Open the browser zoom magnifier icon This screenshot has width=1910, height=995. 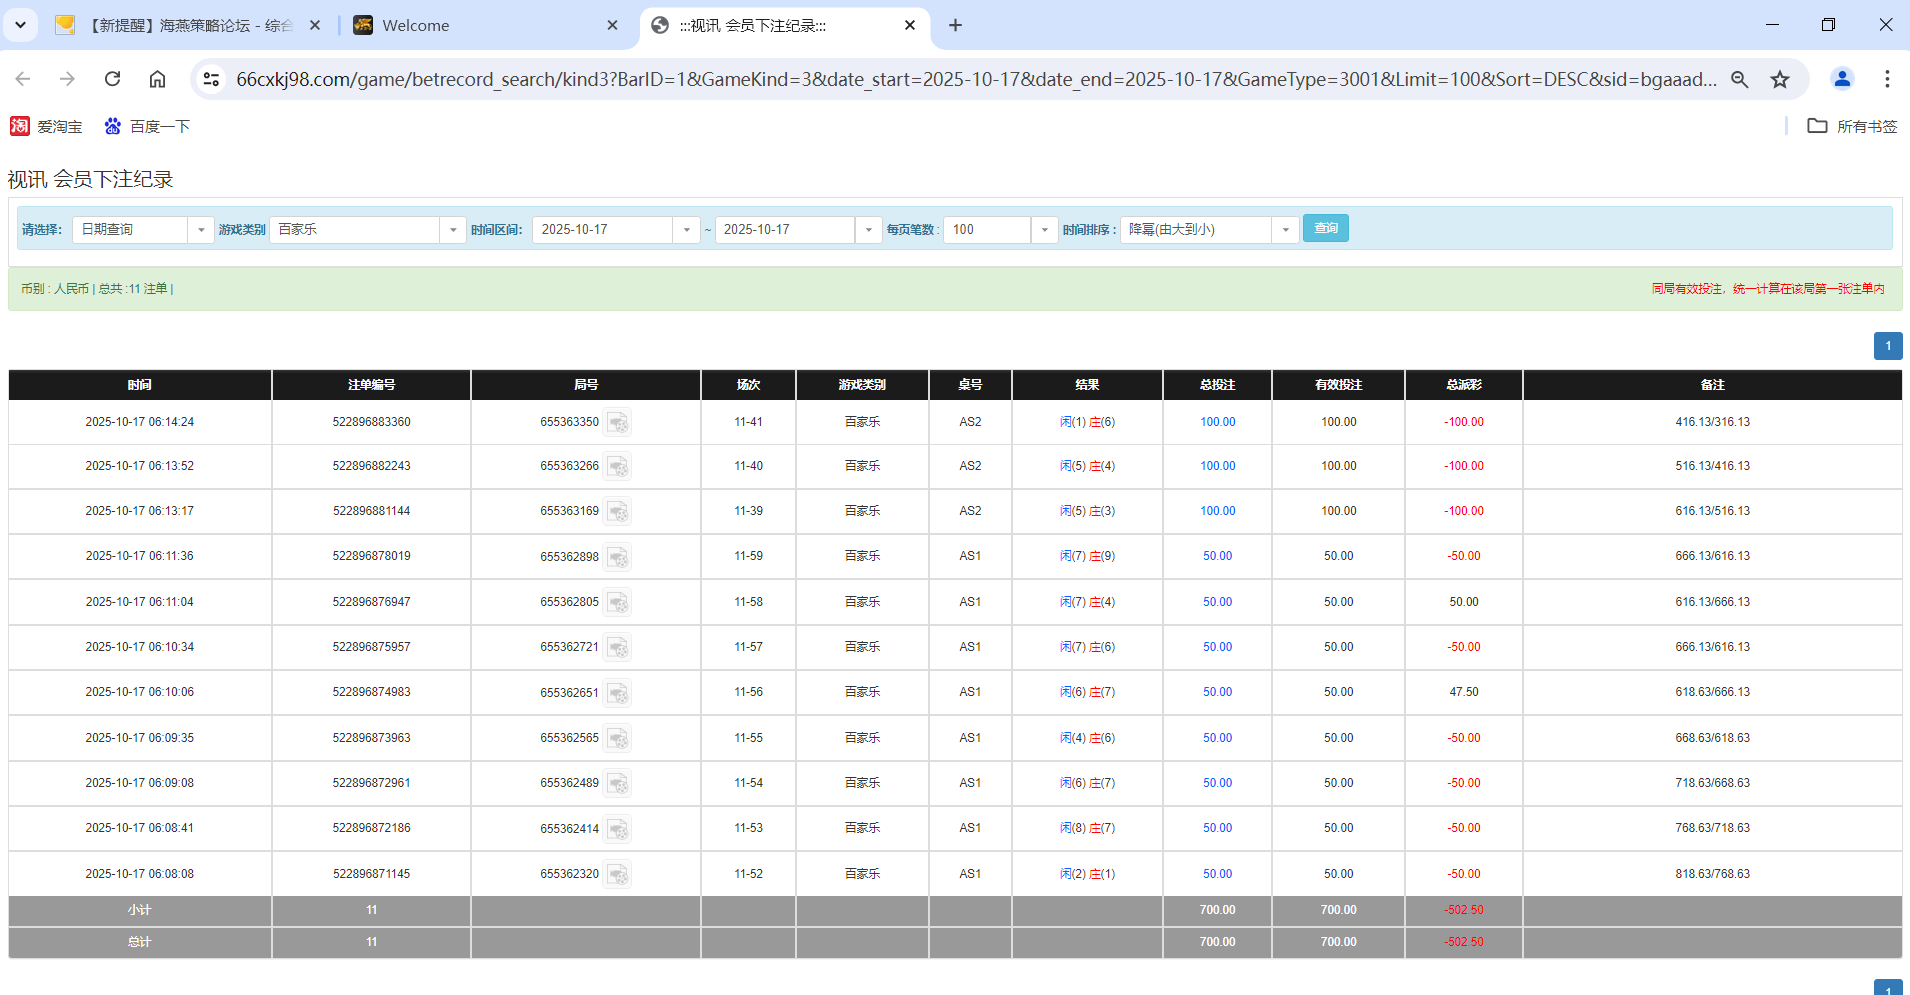point(1740,79)
